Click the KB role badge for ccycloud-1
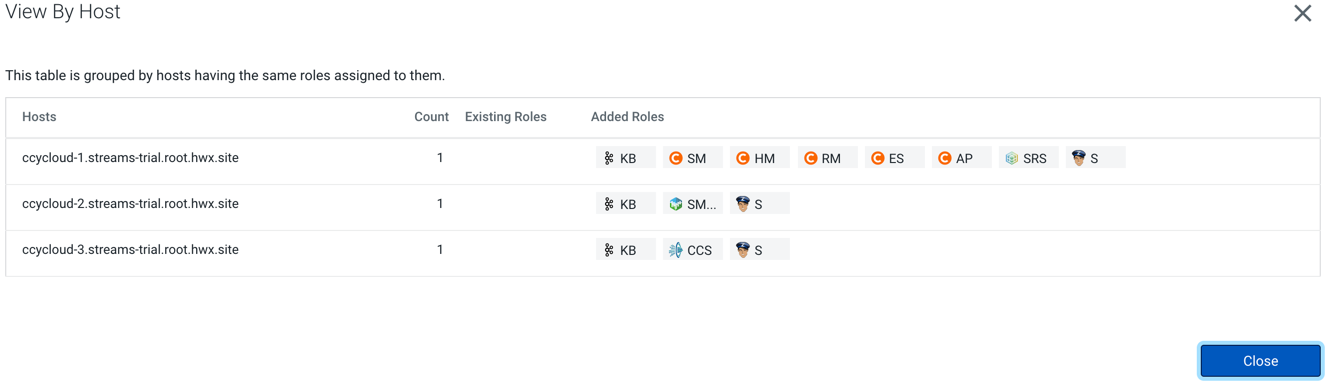Viewport: 1329px width, 386px height. [x=626, y=158]
